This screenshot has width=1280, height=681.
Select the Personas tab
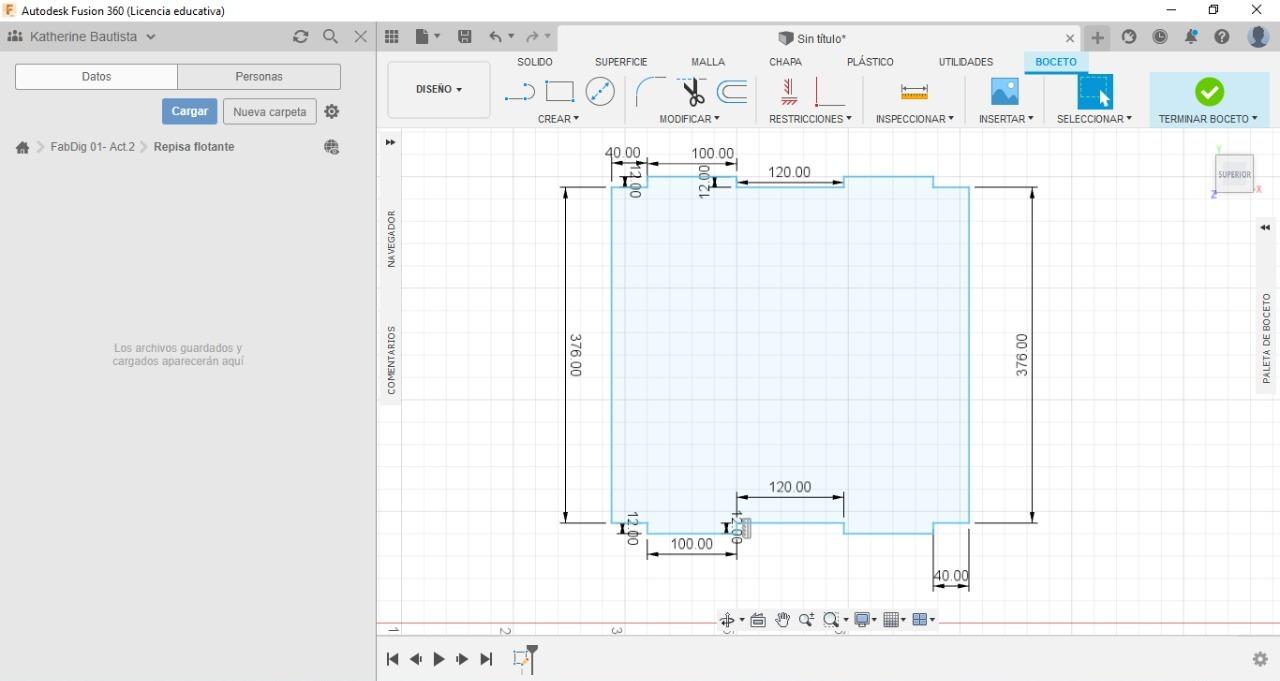tap(259, 77)
